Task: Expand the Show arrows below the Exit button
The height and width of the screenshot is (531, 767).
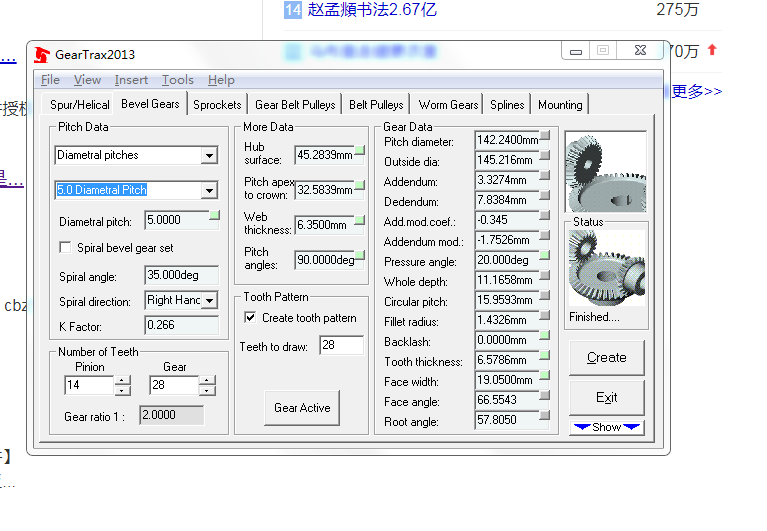Action: coord(606,427)
